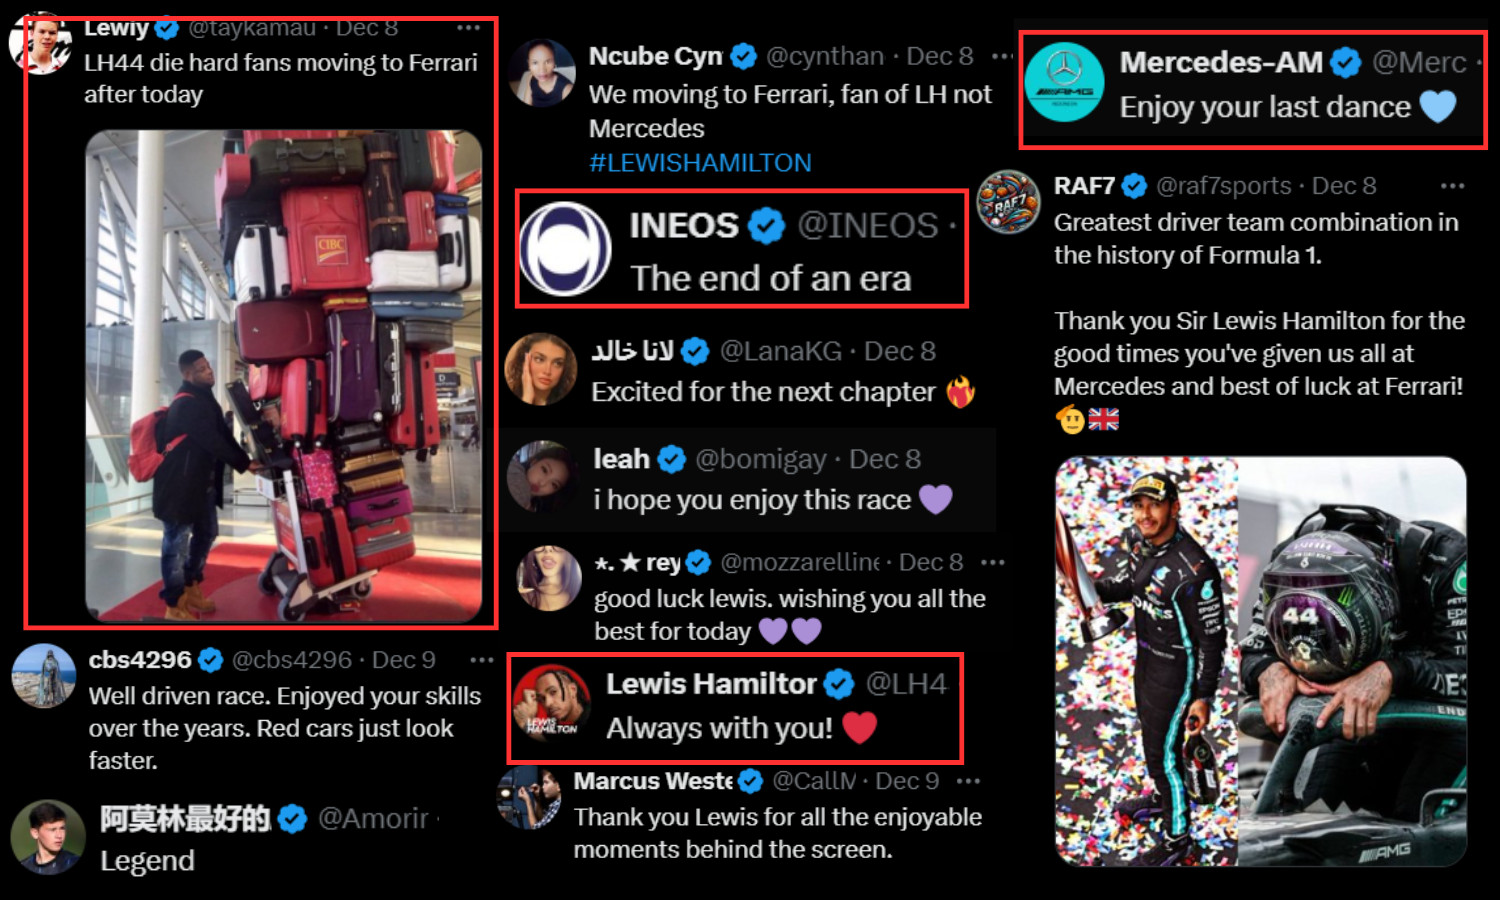
Task: Open the helmet 44 cockpit photo
Action: pyautogui.click(x=1353, y=661)
